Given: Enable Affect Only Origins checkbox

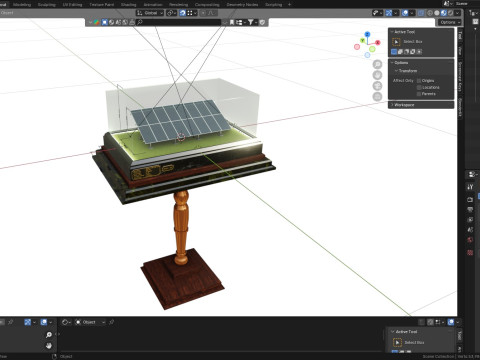Looking at the screenshot, I should point(419,81).
